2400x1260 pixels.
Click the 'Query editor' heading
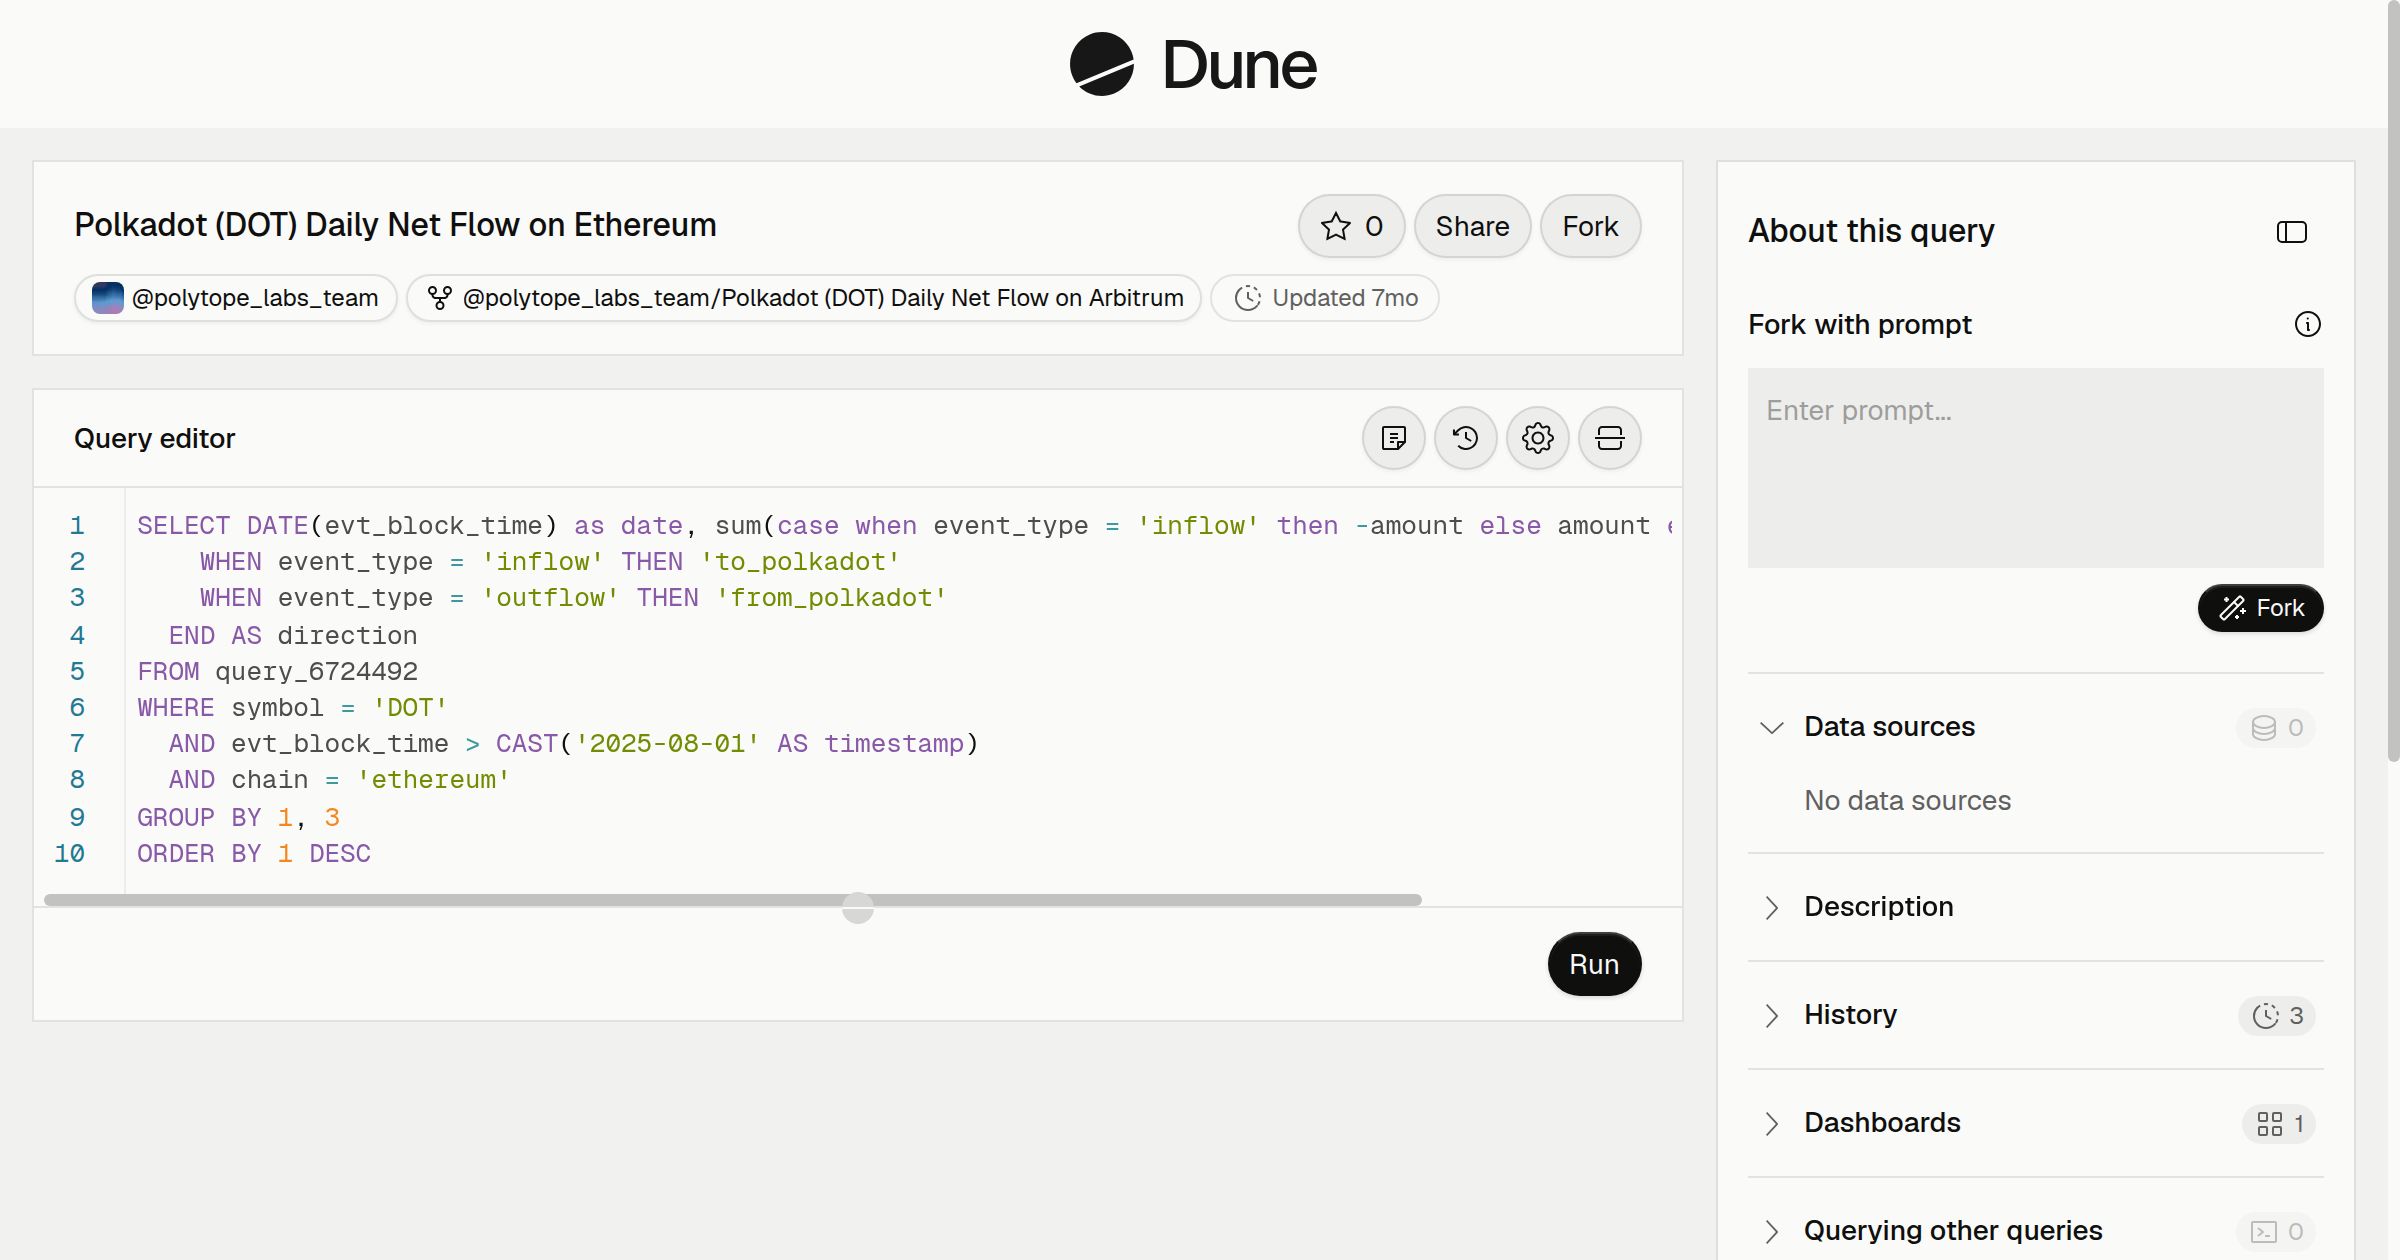pos(154,438)
